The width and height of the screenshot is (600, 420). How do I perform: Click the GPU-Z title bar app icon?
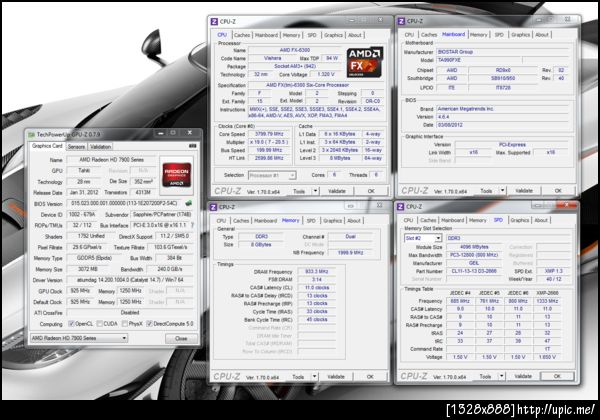tap(31, 134)
